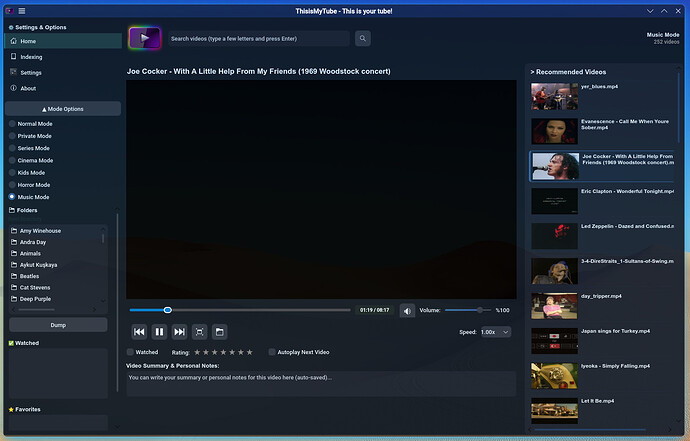This screenshot has height=441, width=690.
Task: Rate the video four stars
Action: point(223,352)
